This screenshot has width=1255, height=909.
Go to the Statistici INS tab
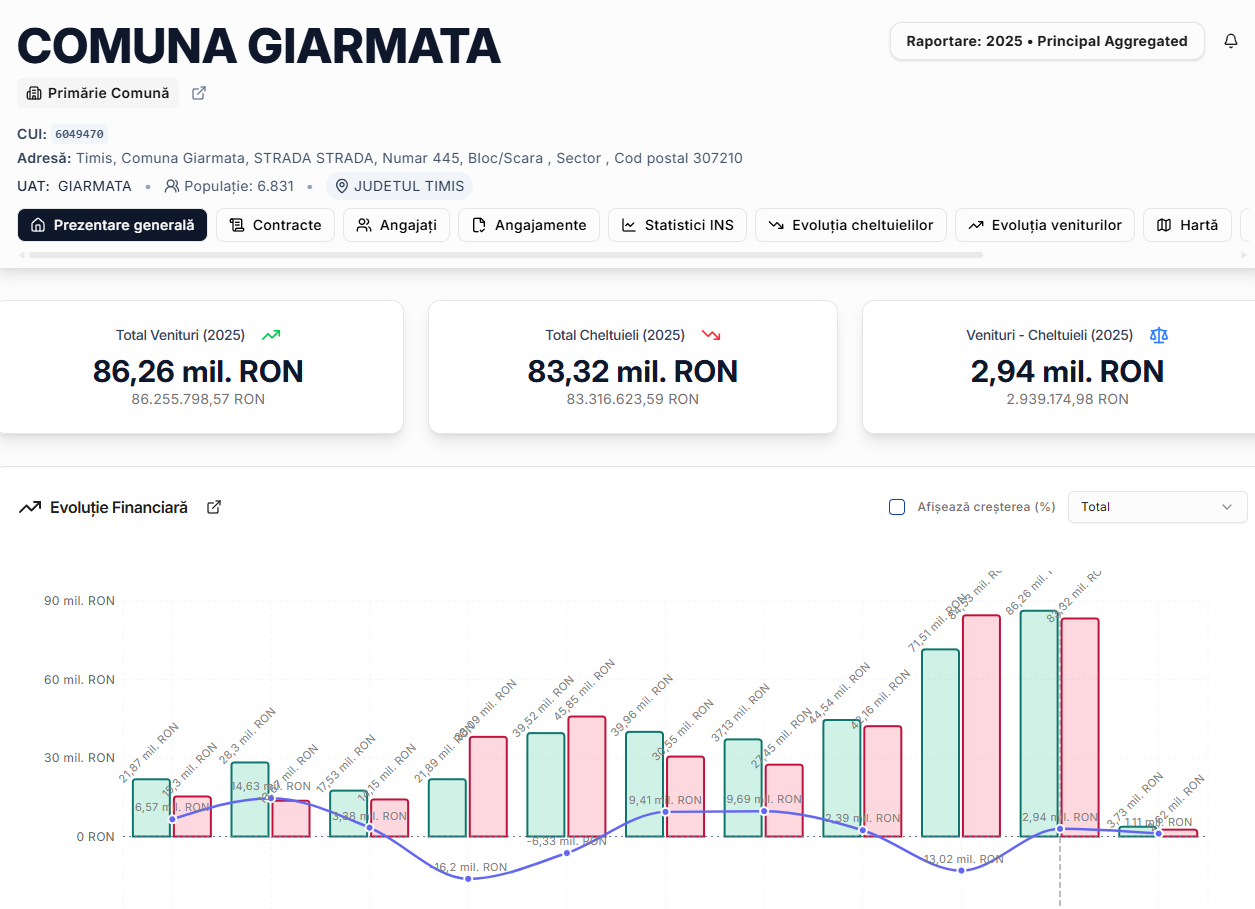pos(677,225)
